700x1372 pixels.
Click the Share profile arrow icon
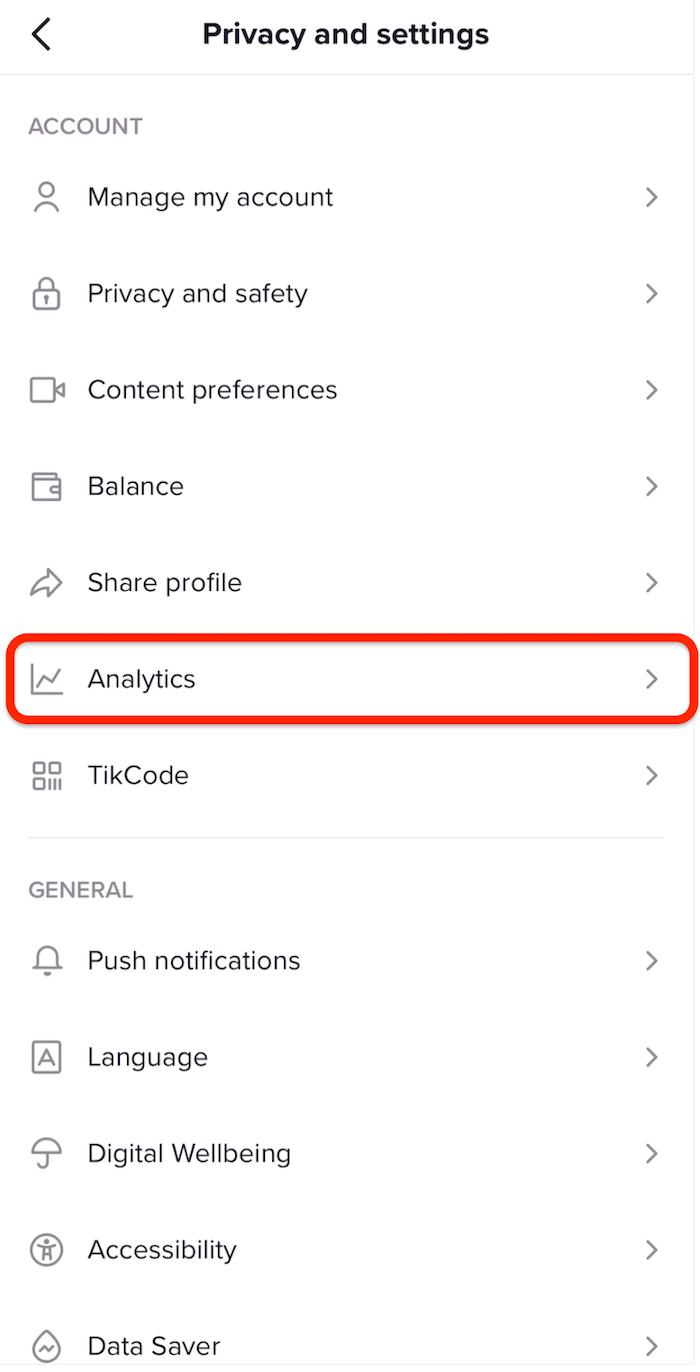coord(47,583)
